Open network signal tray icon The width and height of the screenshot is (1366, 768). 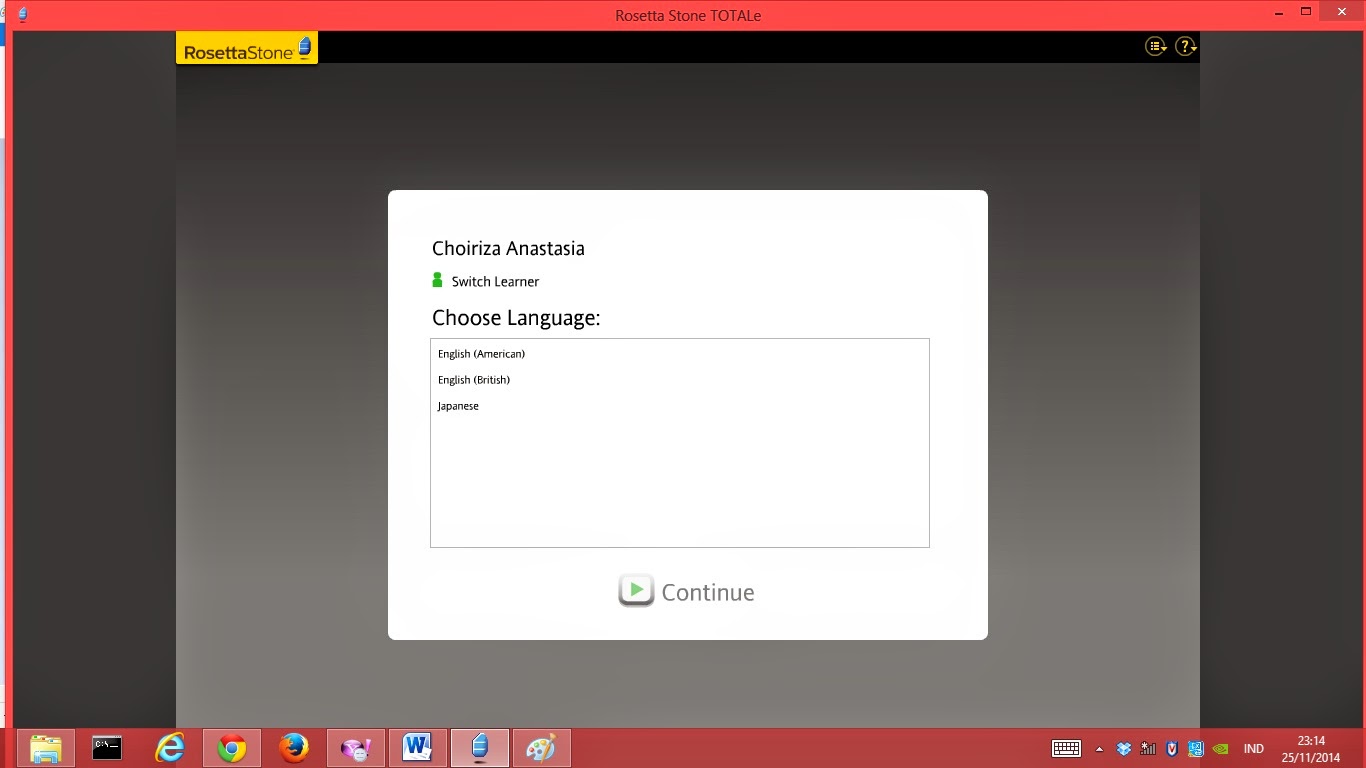tap(1148, 748)
